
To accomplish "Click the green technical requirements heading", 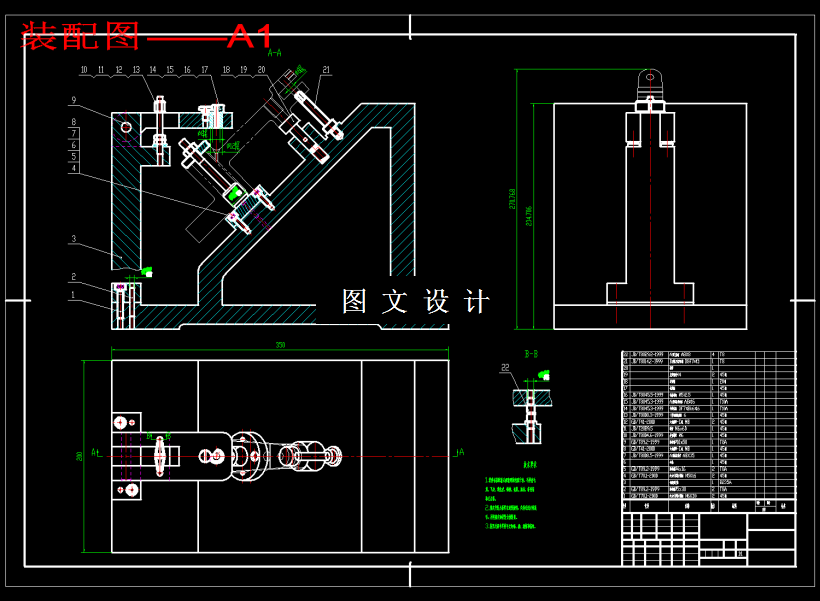I will (530, 465).
